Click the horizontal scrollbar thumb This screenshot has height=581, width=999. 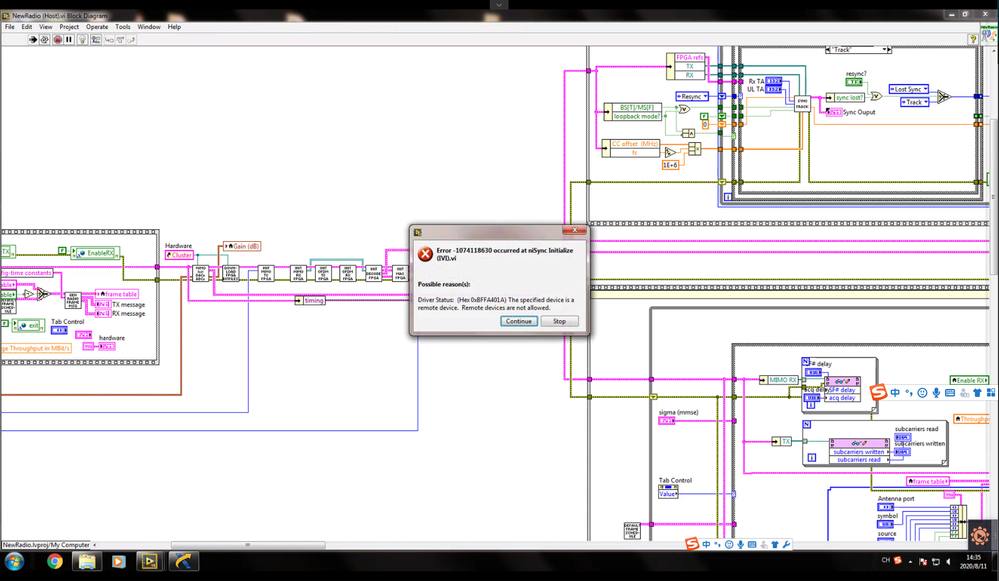pyautogui.click(x=248, y=545)
